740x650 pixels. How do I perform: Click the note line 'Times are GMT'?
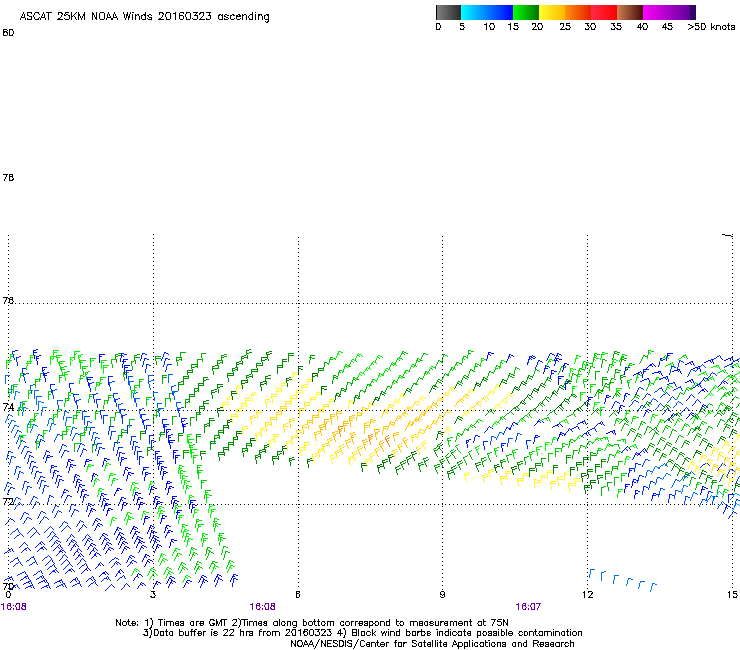193,623
